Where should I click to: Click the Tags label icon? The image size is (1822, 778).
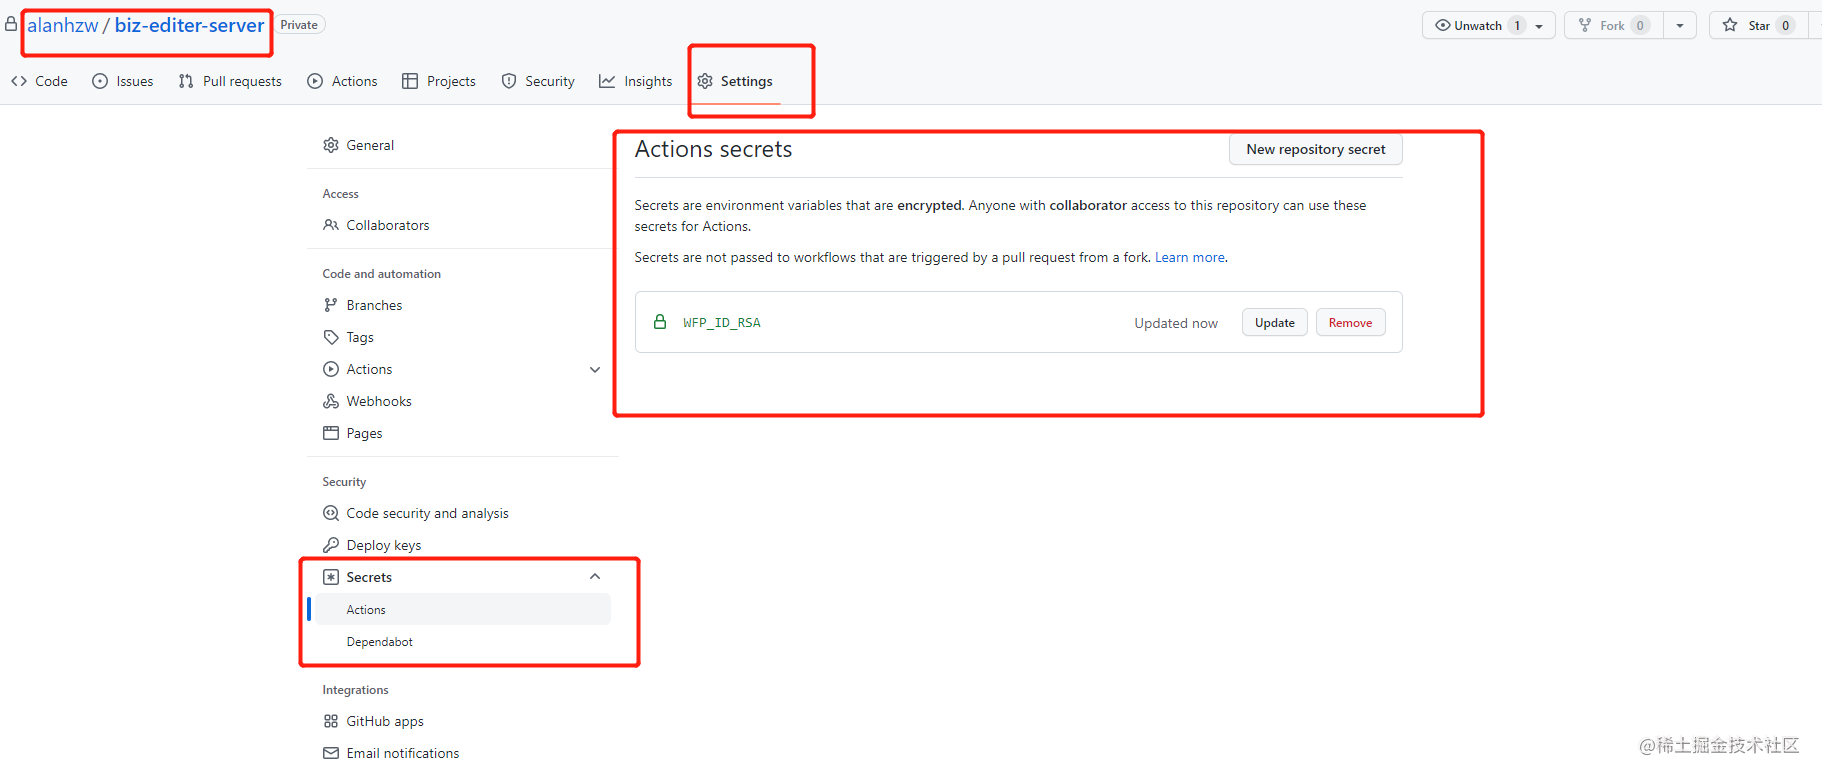pyautogui.click(x=331, y=337)
